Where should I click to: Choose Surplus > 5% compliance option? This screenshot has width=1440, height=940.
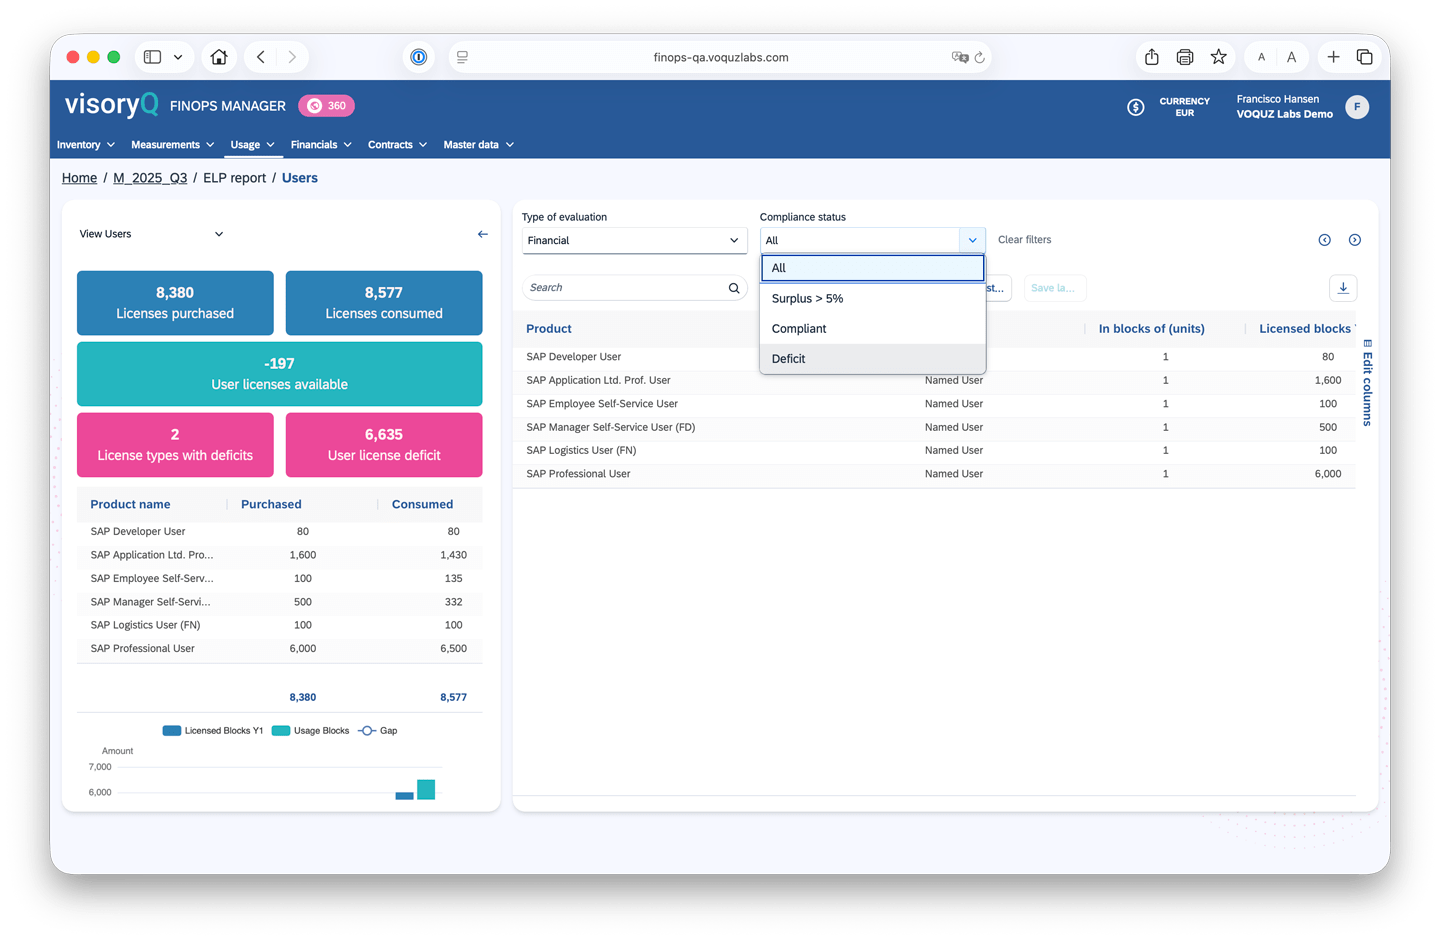[x=872, y=298]
